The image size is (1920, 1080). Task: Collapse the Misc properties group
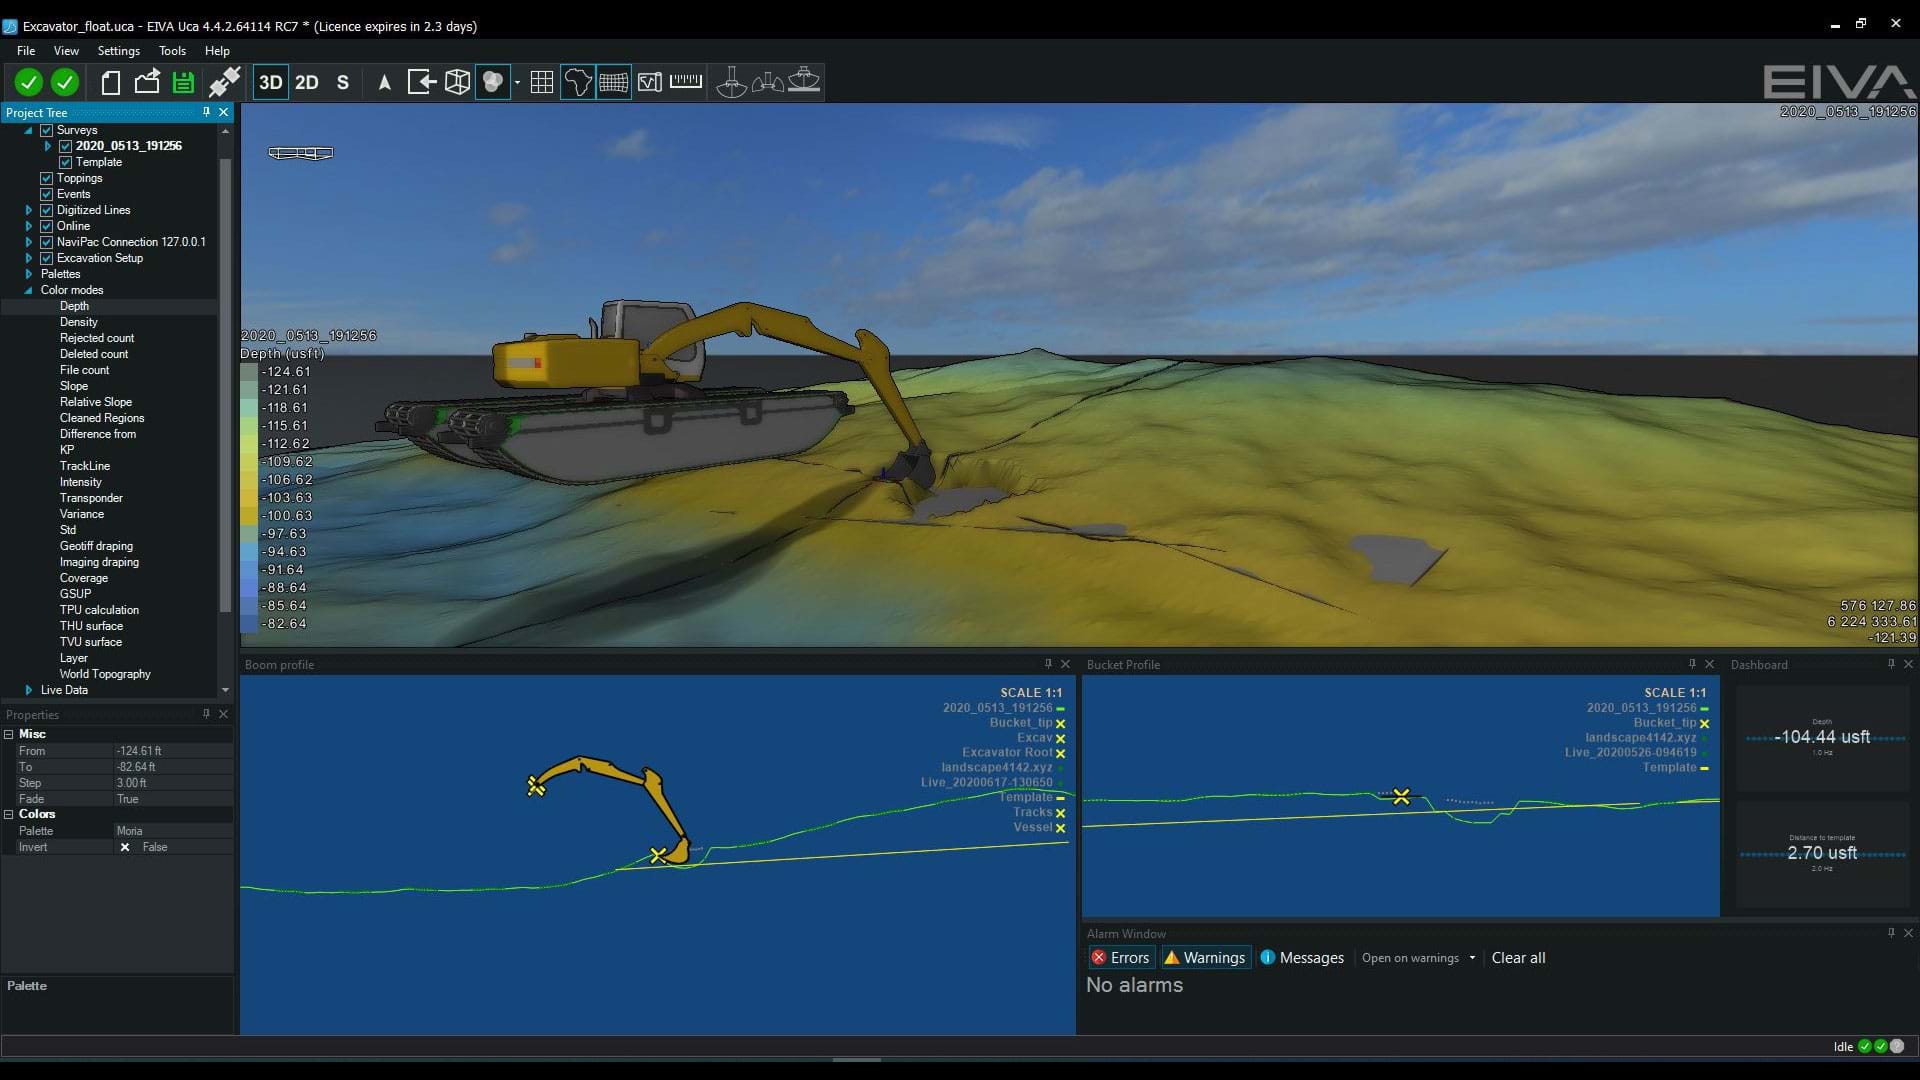pyautogui.click(x=9, y=734)
